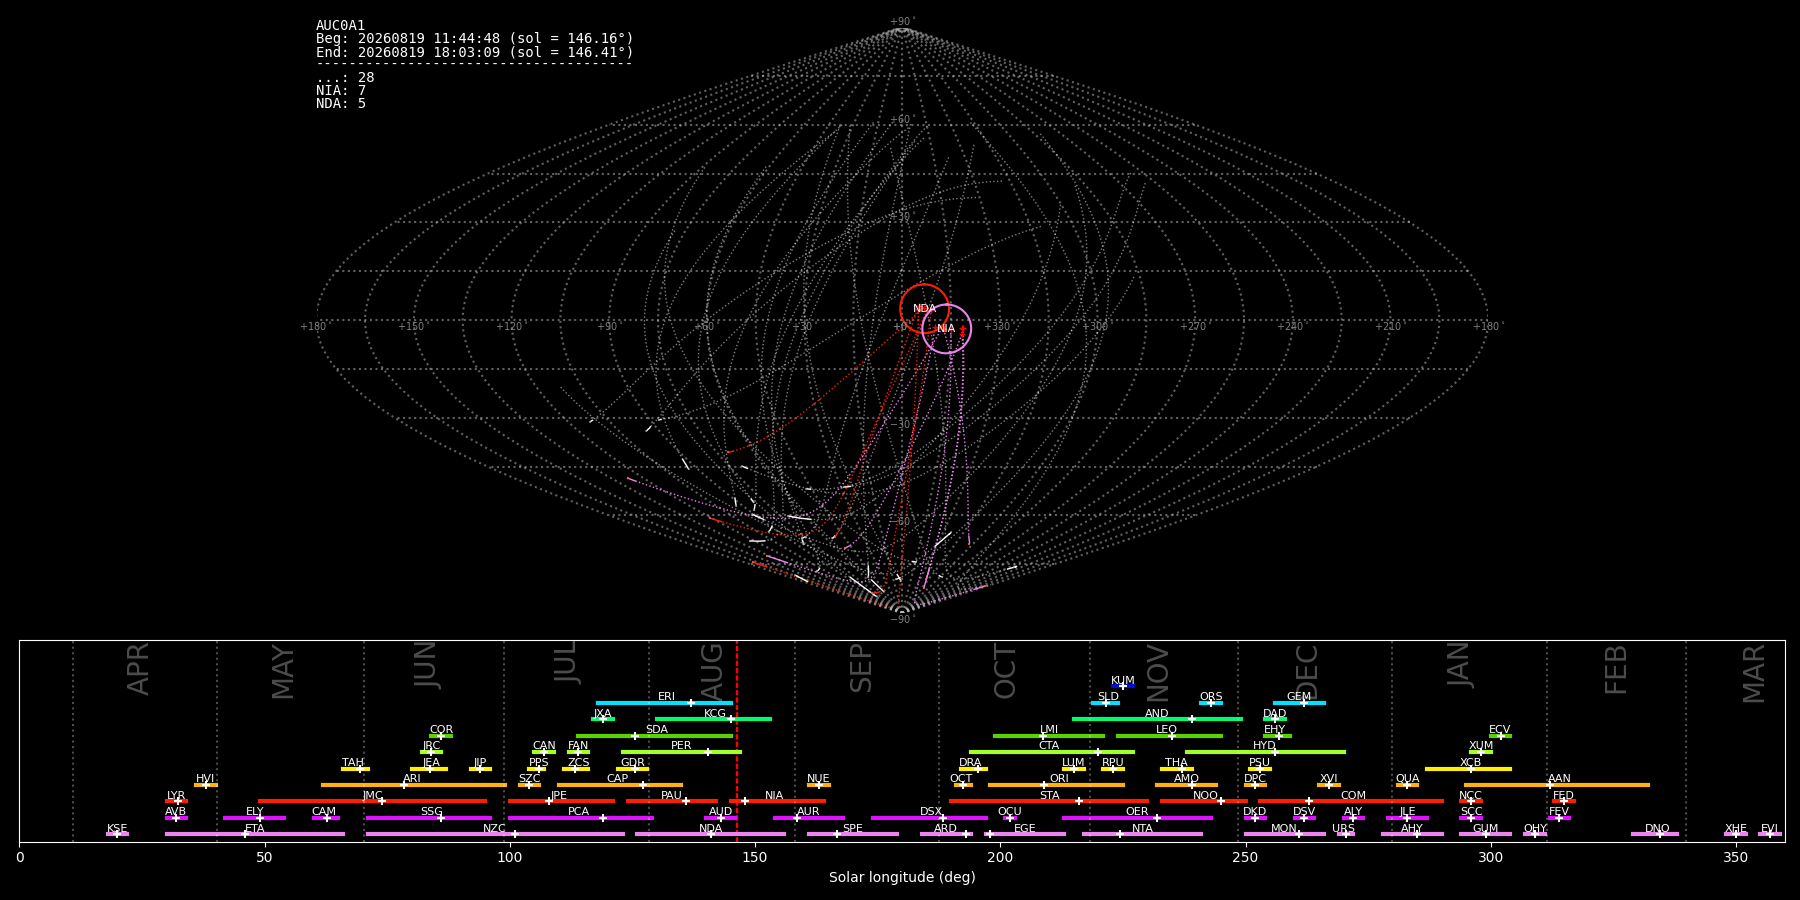Select the LEO shower bar
Image resolution: width=1800 pixels, height=900 pixels.
(x=1169, y=736)
